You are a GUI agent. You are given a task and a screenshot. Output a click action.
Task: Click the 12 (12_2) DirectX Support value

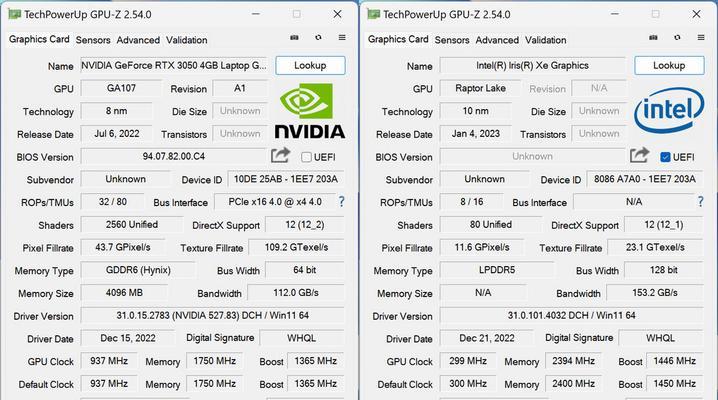305,225
